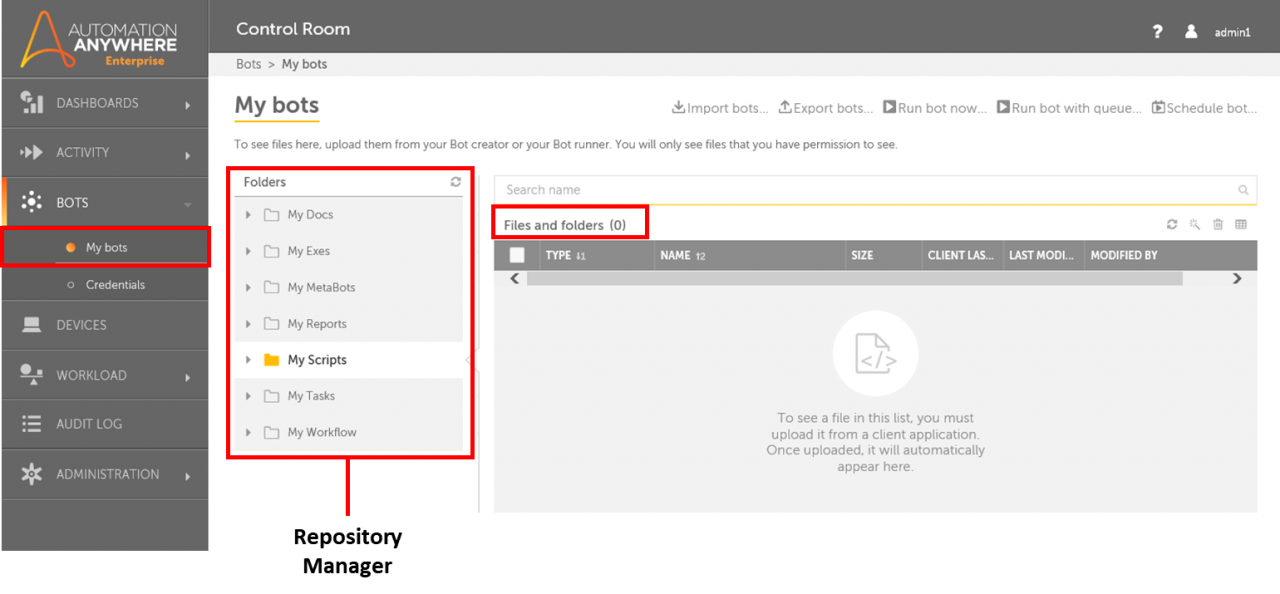Open the Dashboards menu
1280x594 pixels.
pos(105,103)
